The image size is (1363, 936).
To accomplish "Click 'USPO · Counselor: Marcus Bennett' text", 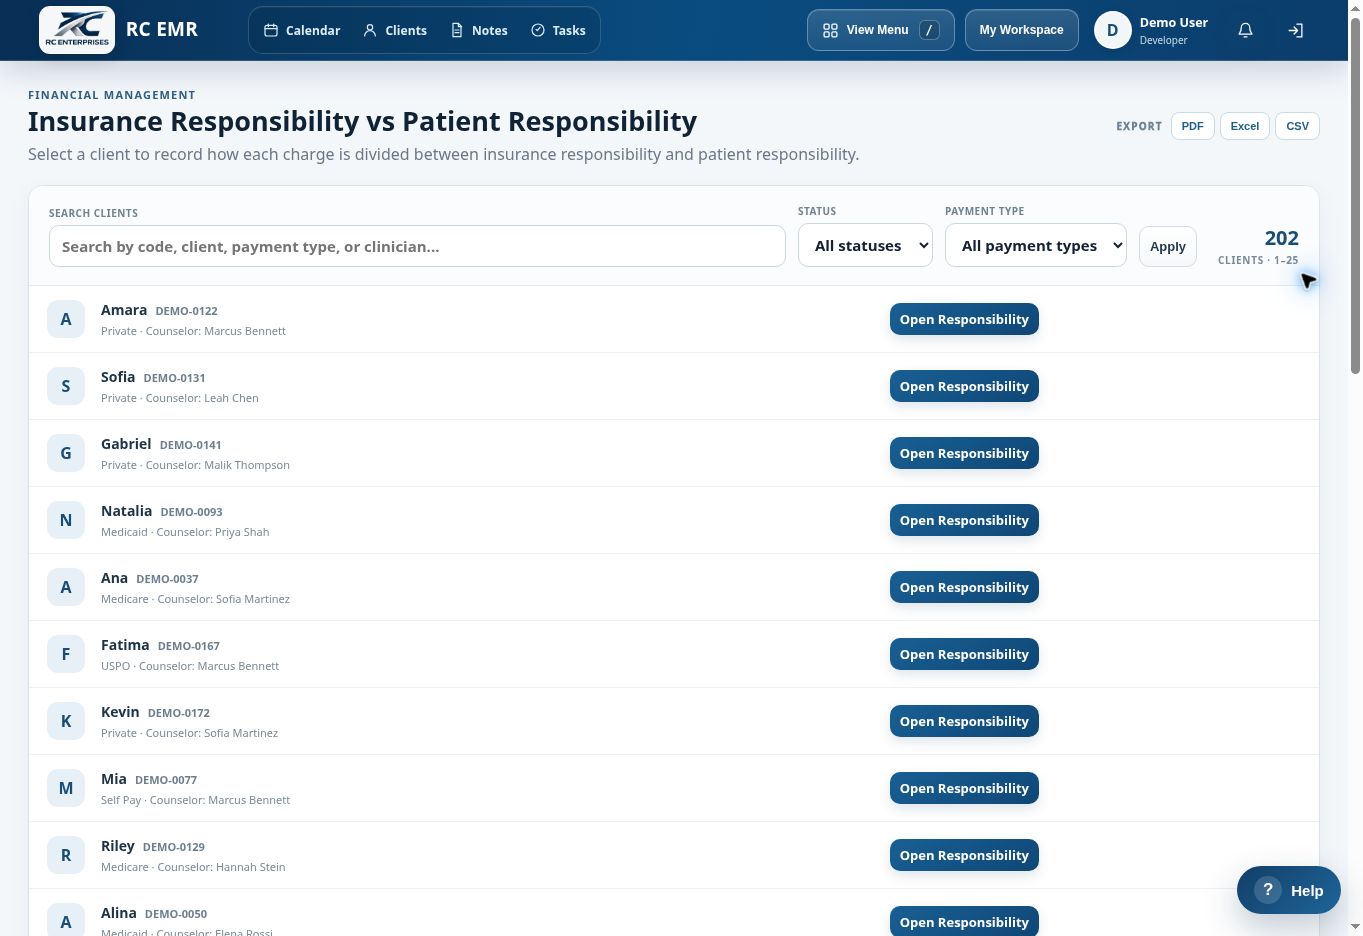I will click(190, 666).
